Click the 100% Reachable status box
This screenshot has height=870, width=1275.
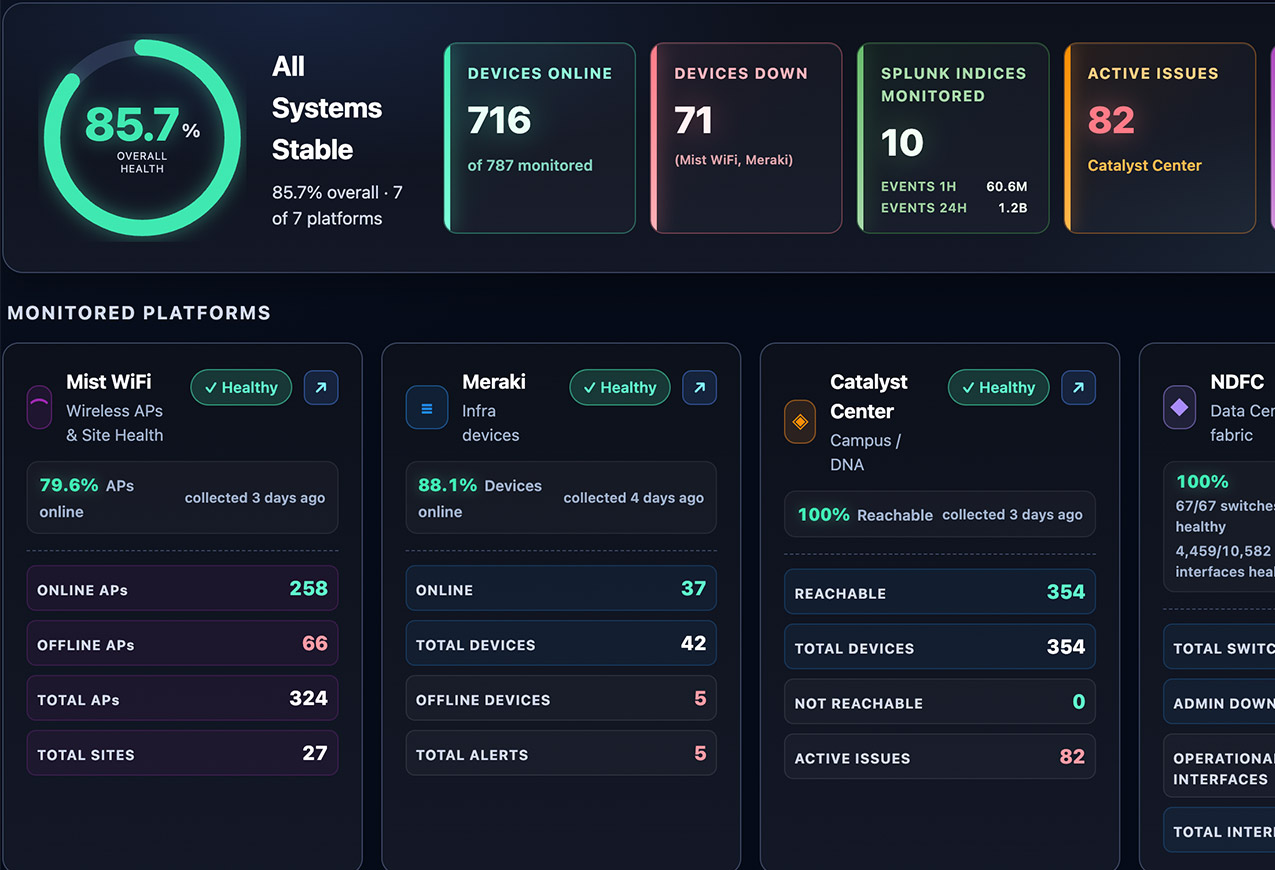(940, 514)
